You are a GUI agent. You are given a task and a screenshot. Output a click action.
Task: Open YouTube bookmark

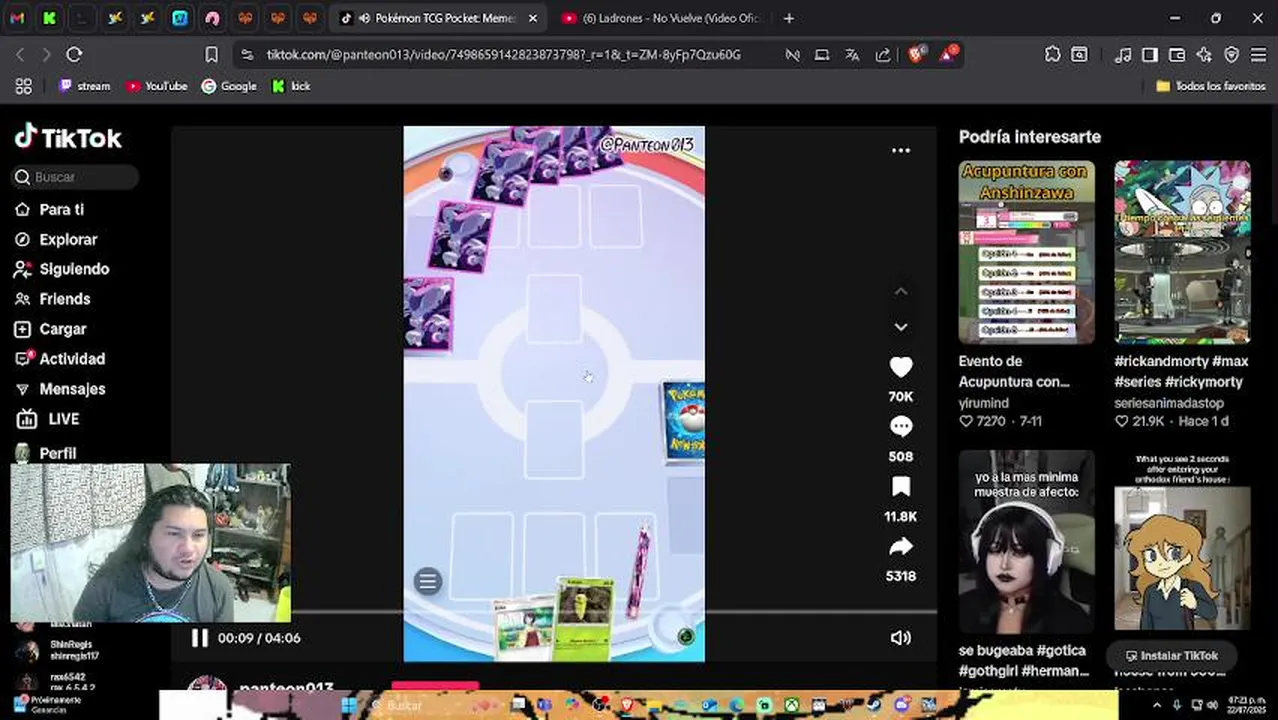pos(157,86)
